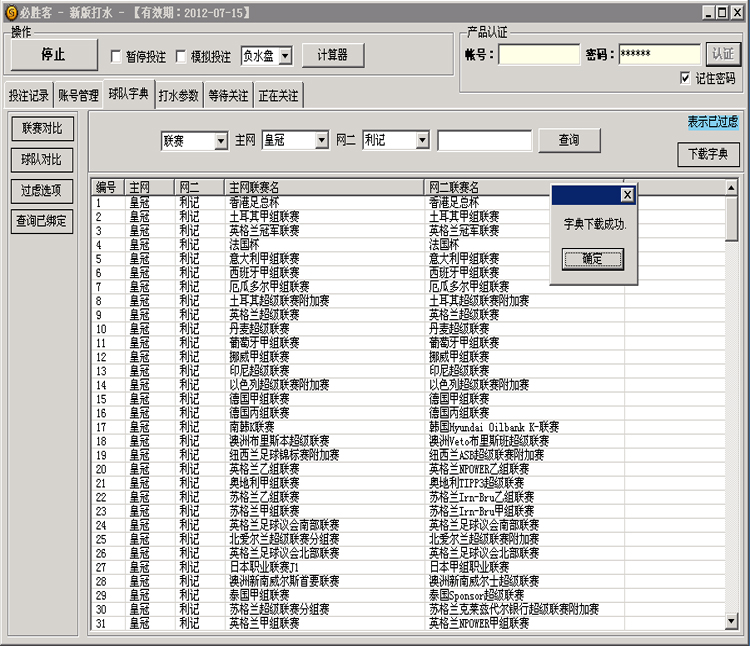
Task: Uncheck the 记住密码 checkbox
Action: click(685, 78)
